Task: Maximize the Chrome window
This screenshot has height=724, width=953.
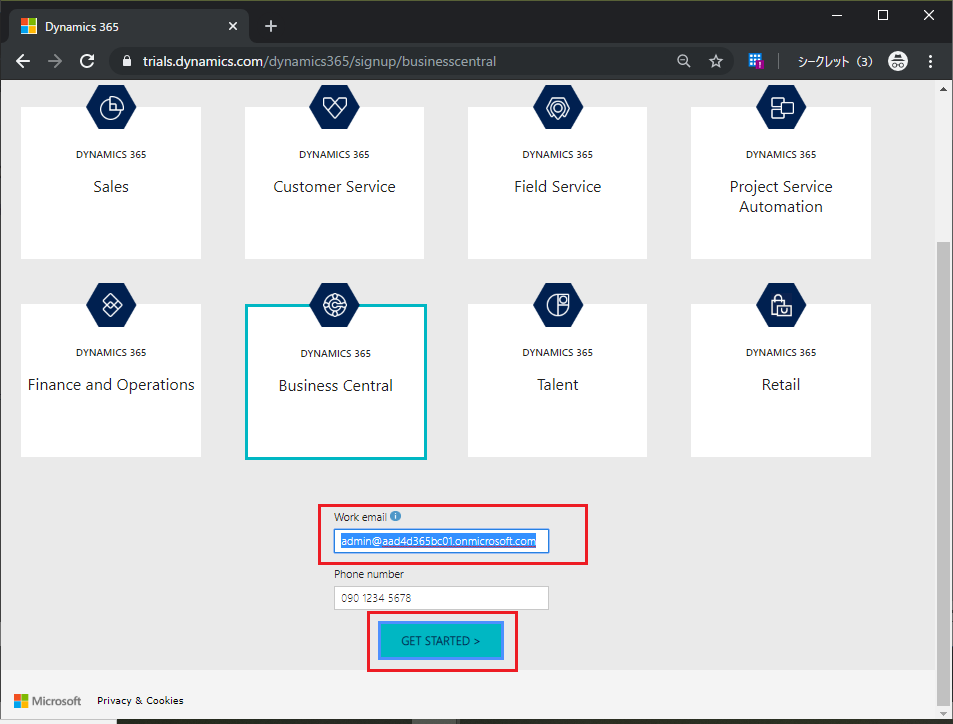Action: click(883, 15)
